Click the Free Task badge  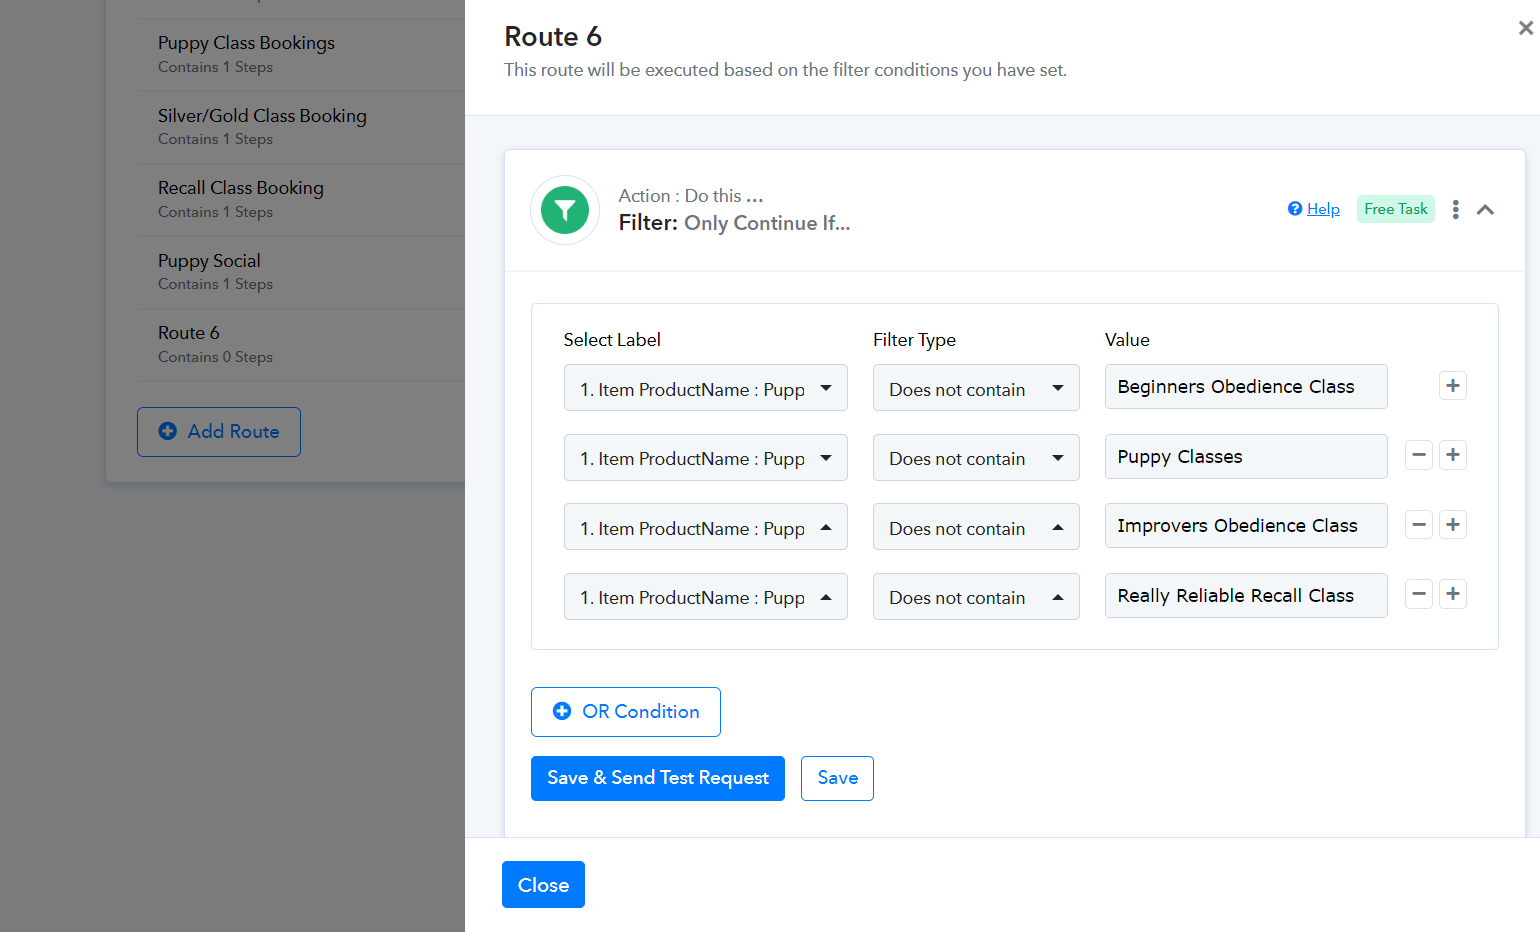click(1396, 209)
